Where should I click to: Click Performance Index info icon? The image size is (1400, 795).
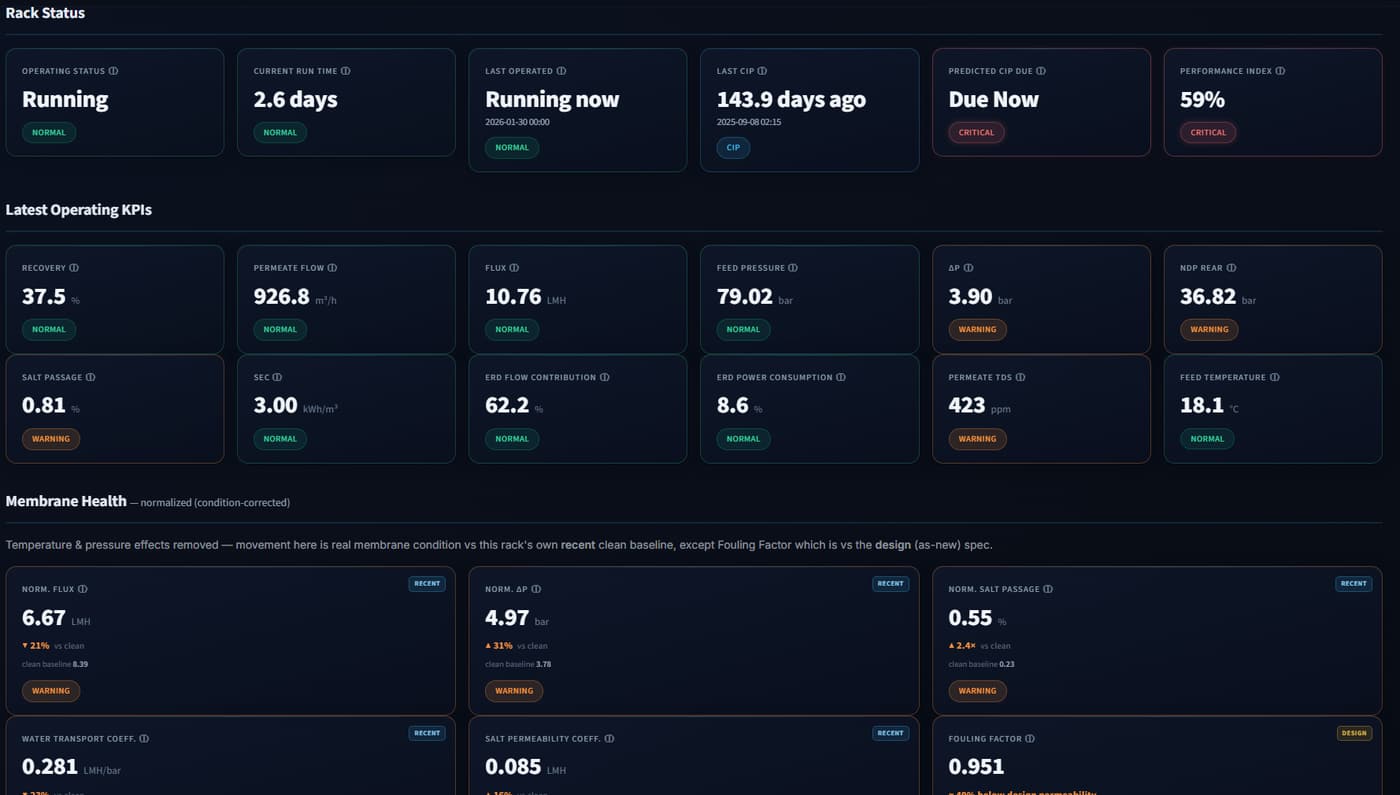click(x=1280, y=71)
